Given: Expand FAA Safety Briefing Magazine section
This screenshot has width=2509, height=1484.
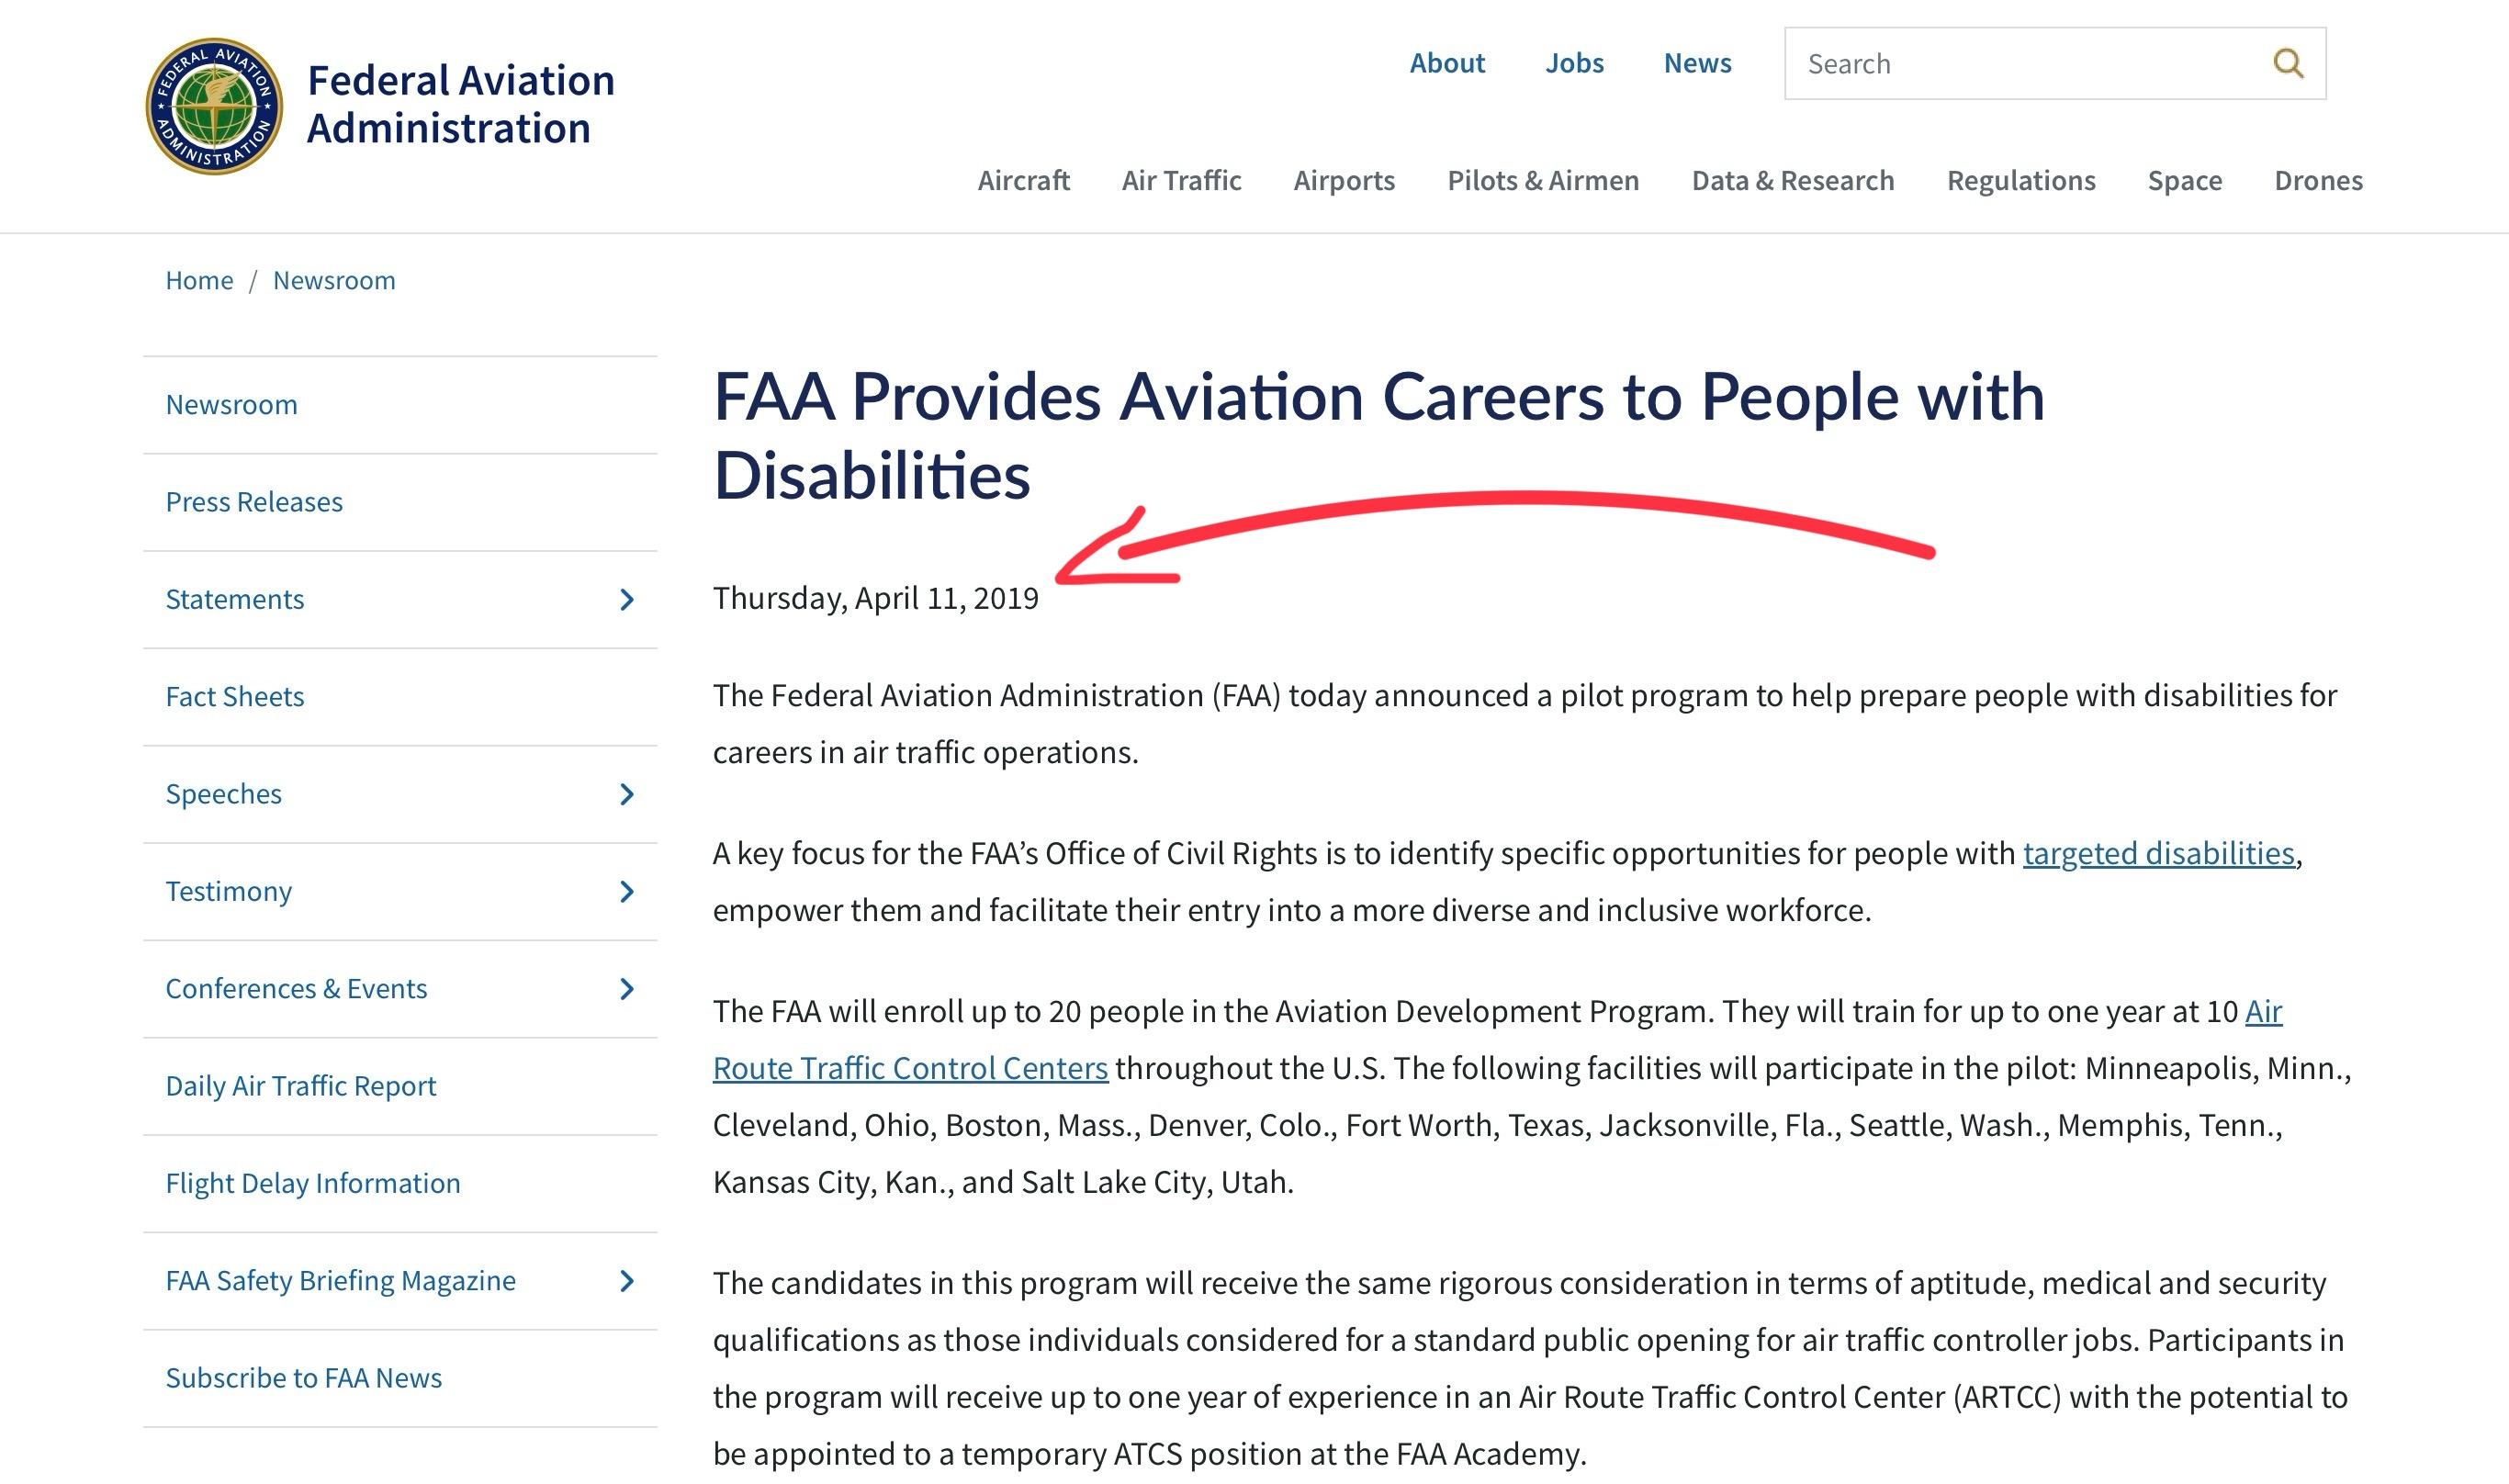Looking at the screenshot, I should [627, 1281].
